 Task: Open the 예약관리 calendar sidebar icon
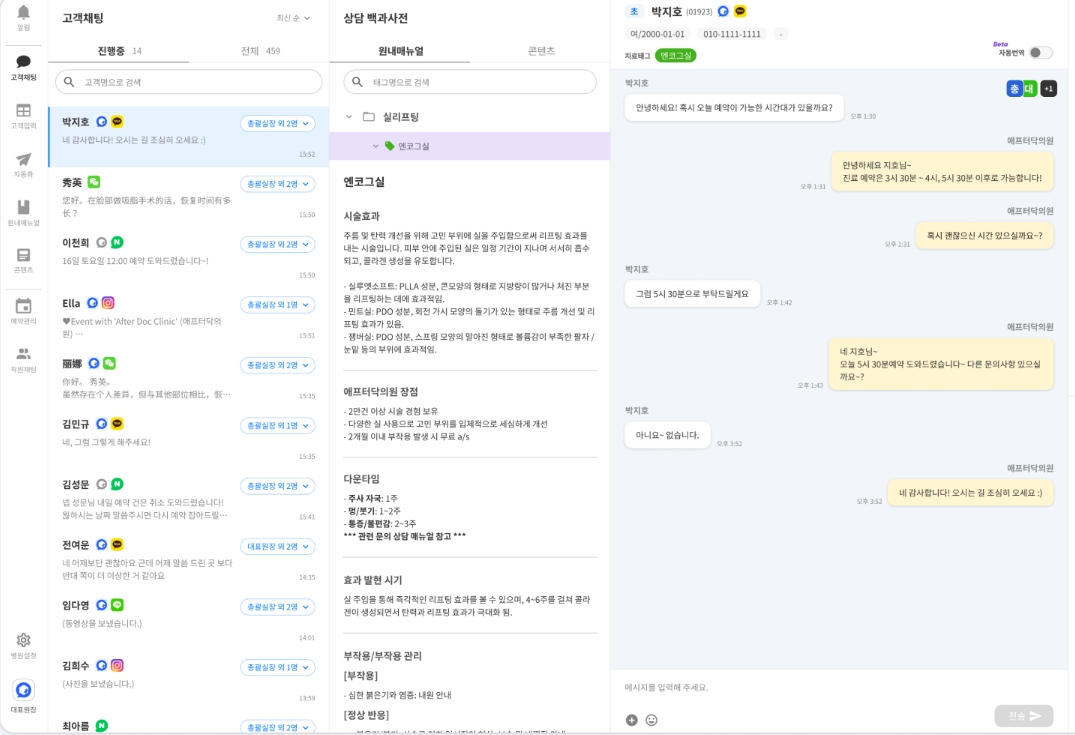click(x=23, y=306)
